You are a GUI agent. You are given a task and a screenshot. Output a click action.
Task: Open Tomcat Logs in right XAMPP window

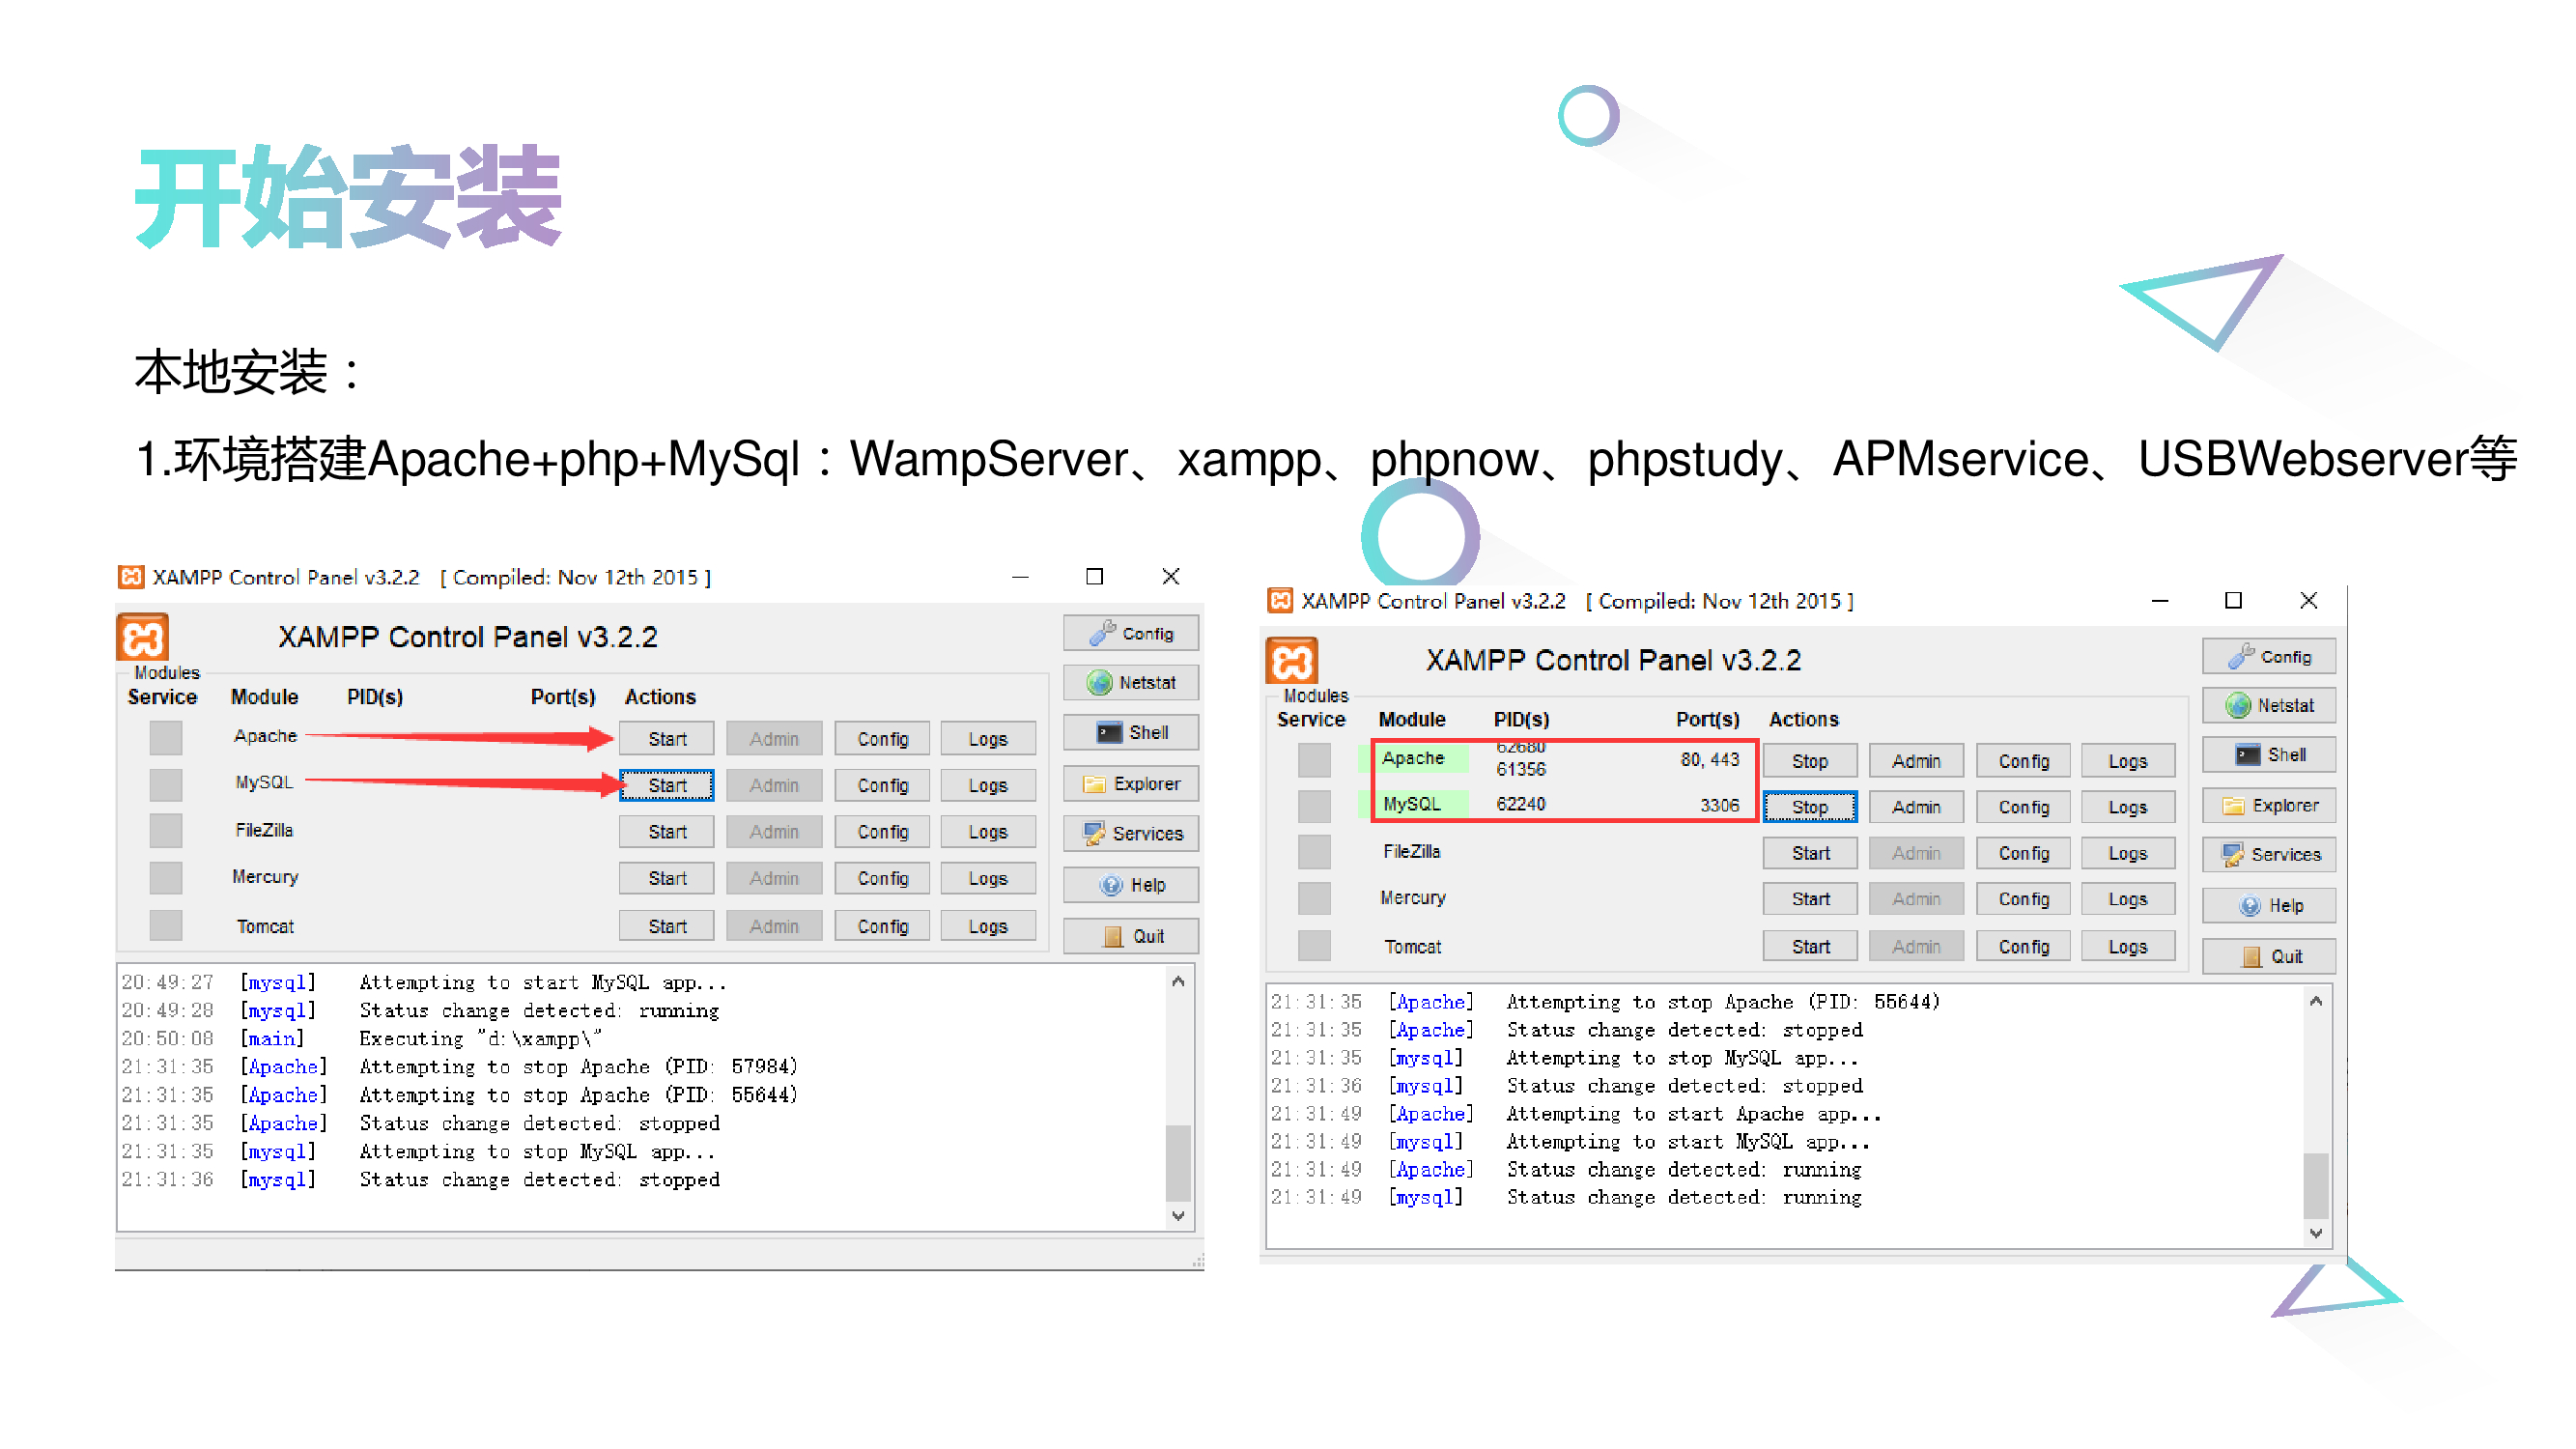point(2127,946)
